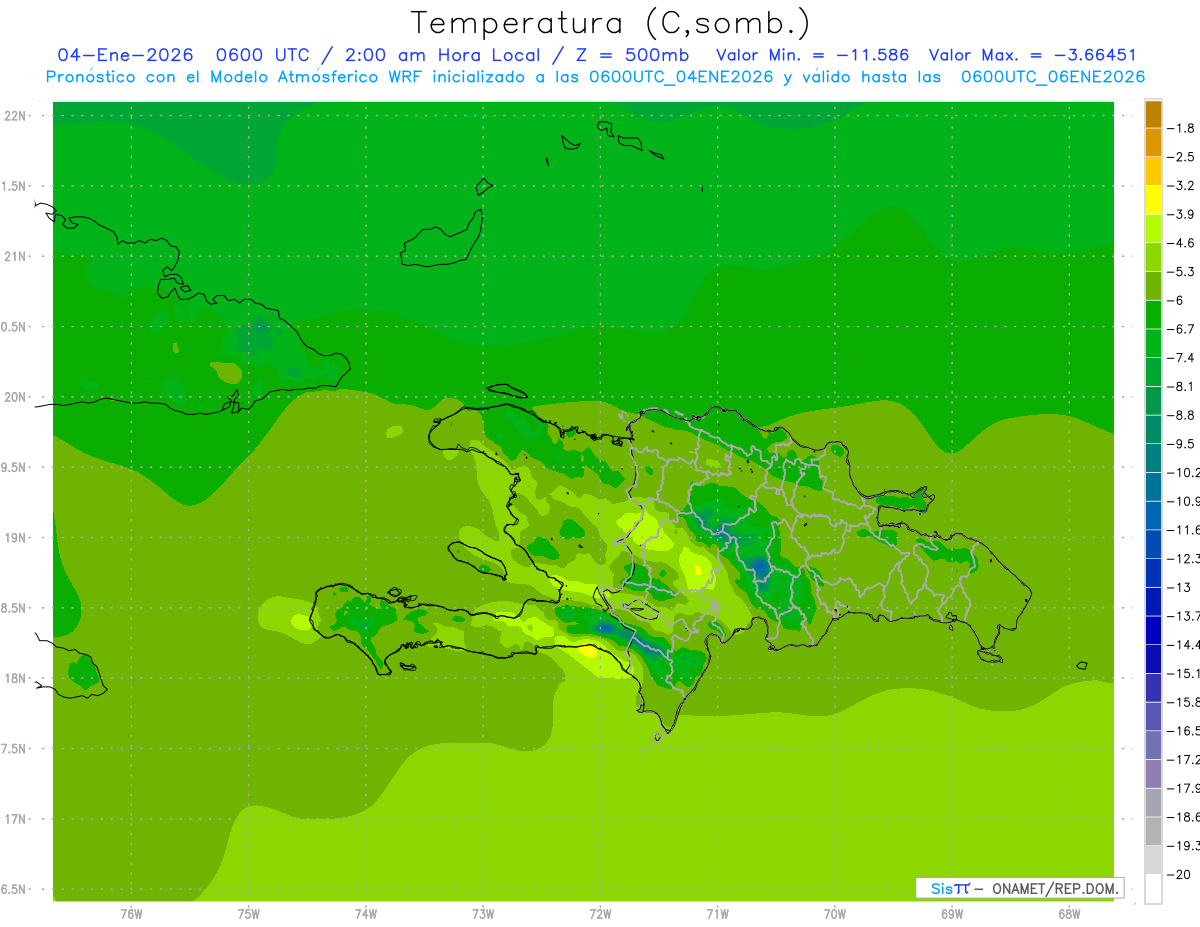The image size is (1200, 927).
Task: Click the "0600UTC_04ENE2026" initialization timestamp
Action: pos(681,77)
